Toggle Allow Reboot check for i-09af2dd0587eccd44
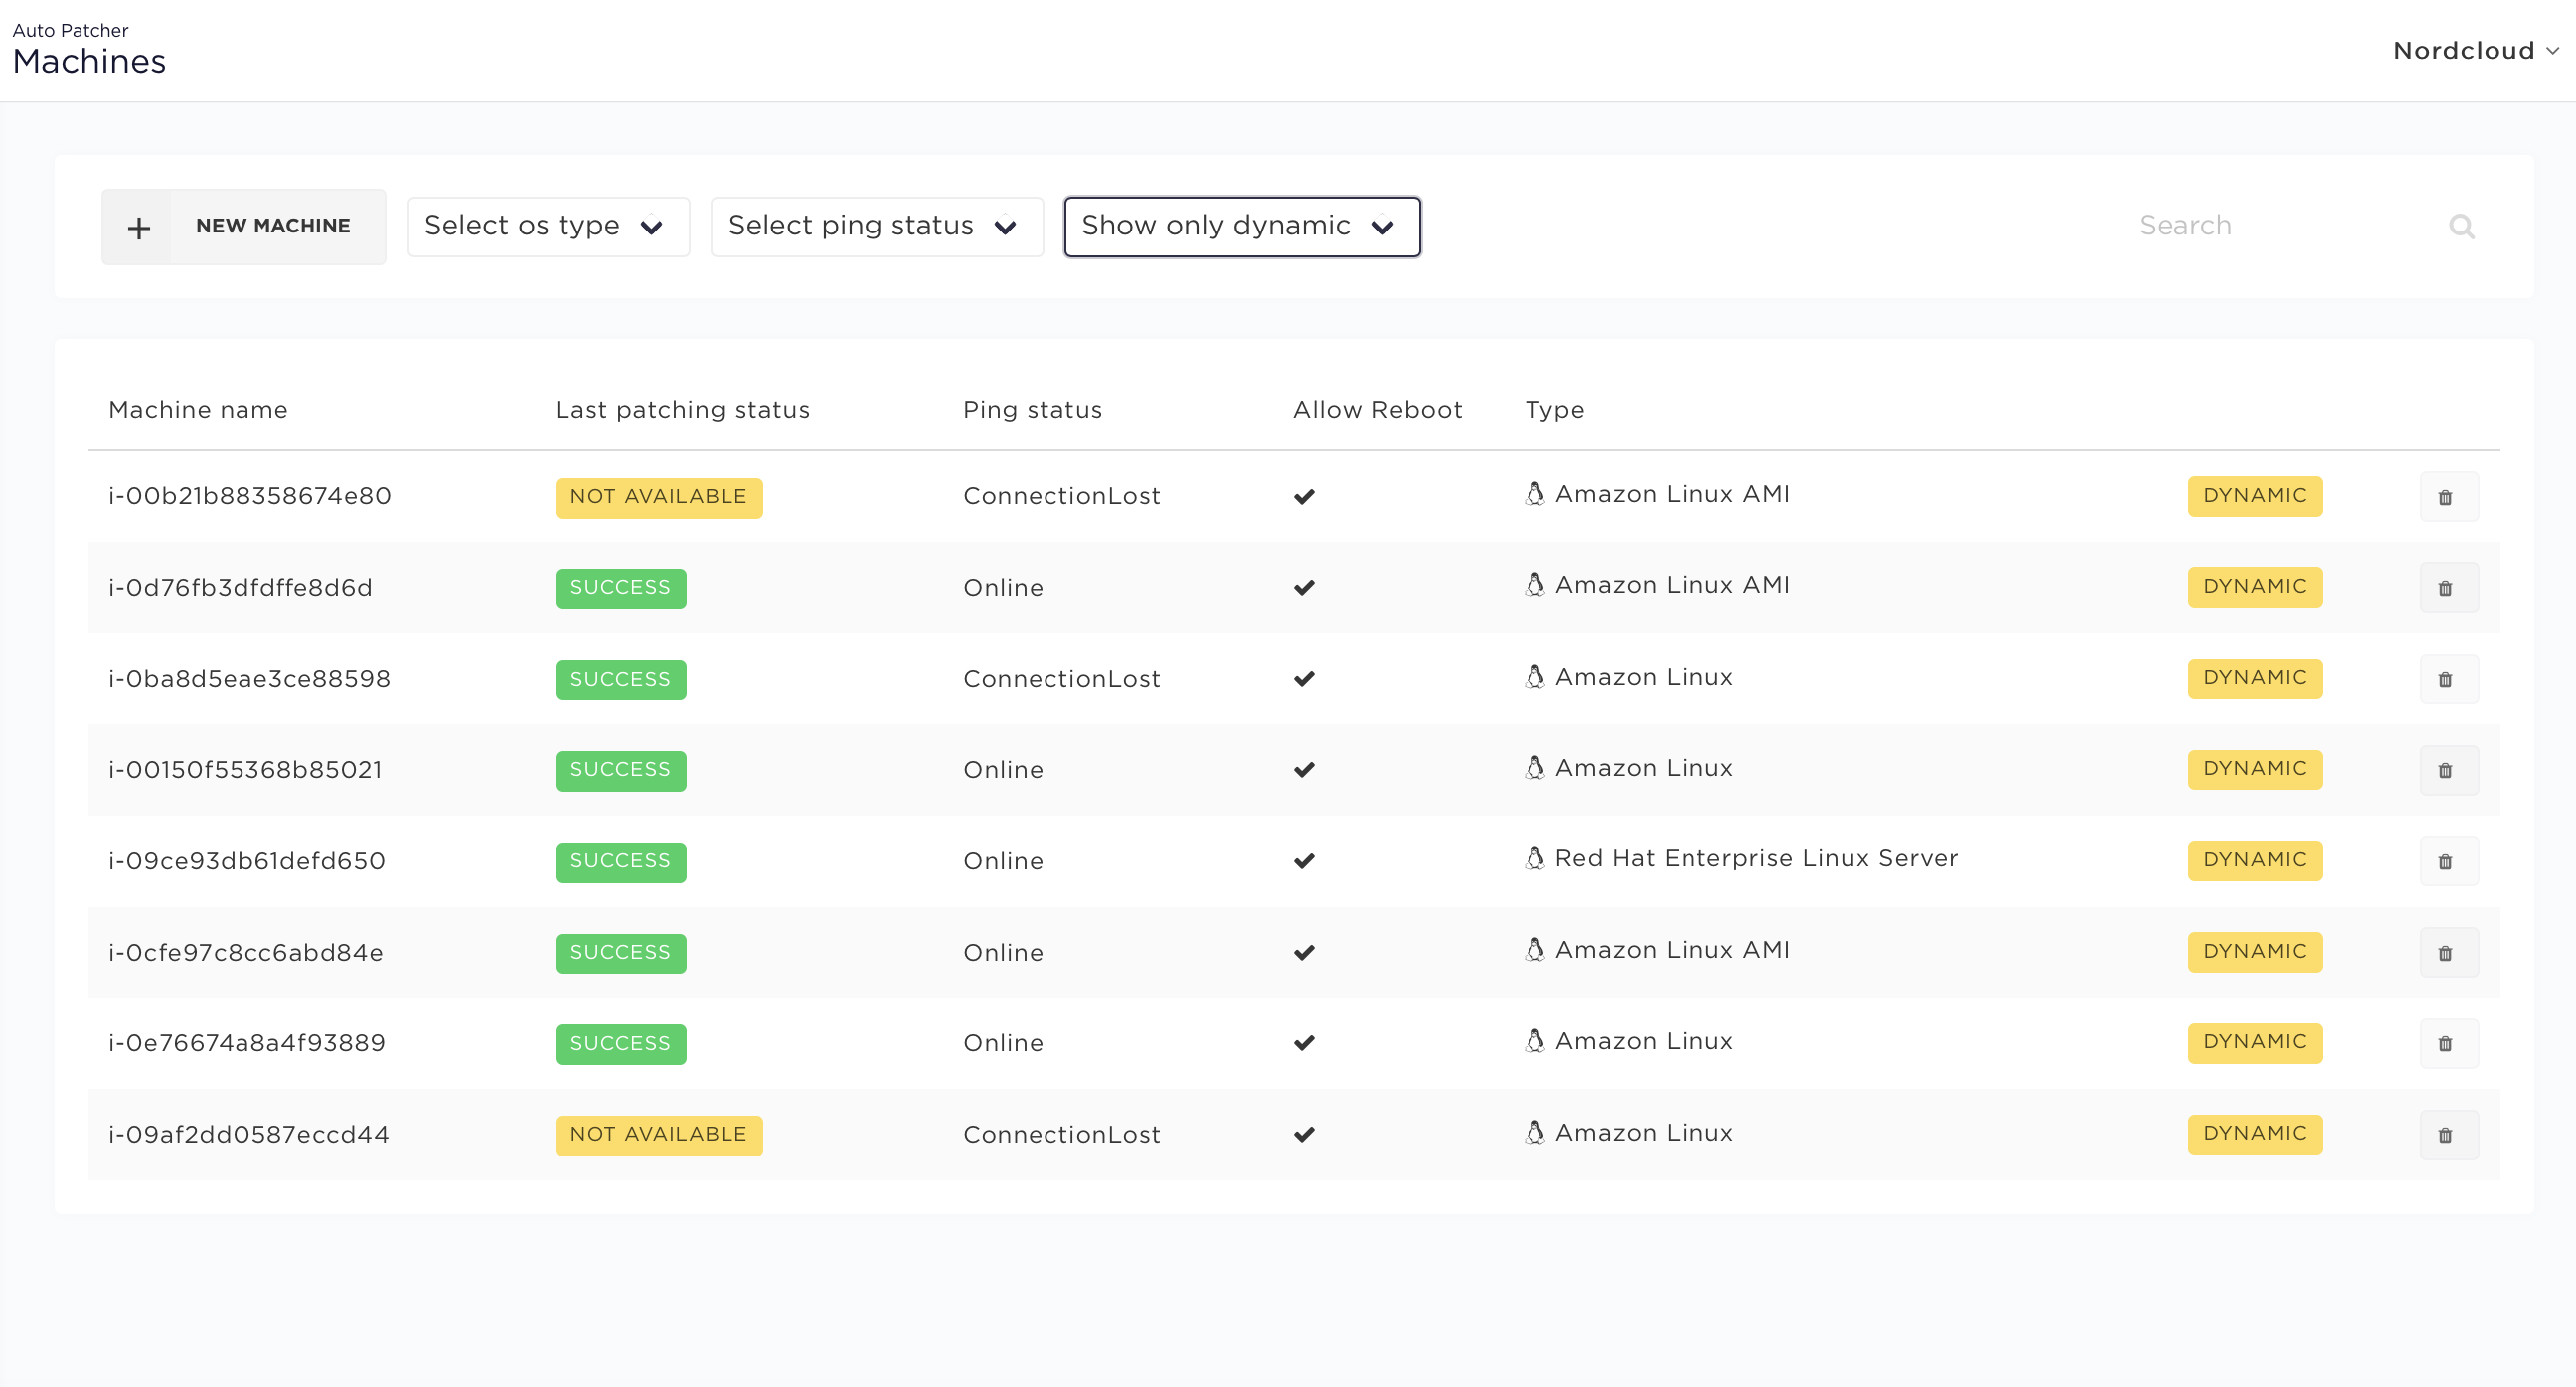Screen dimensions: 2576x1387 pos(1304,1135)
